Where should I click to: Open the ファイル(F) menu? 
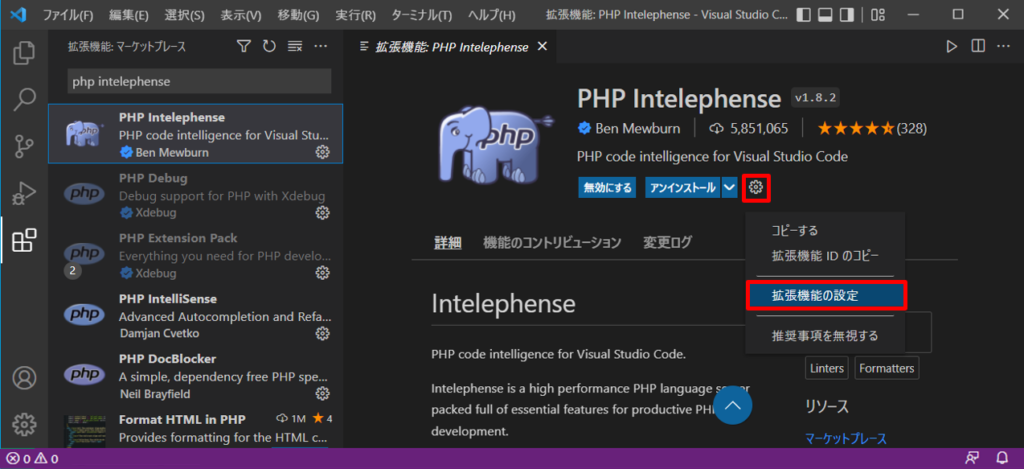coord(68,14)
